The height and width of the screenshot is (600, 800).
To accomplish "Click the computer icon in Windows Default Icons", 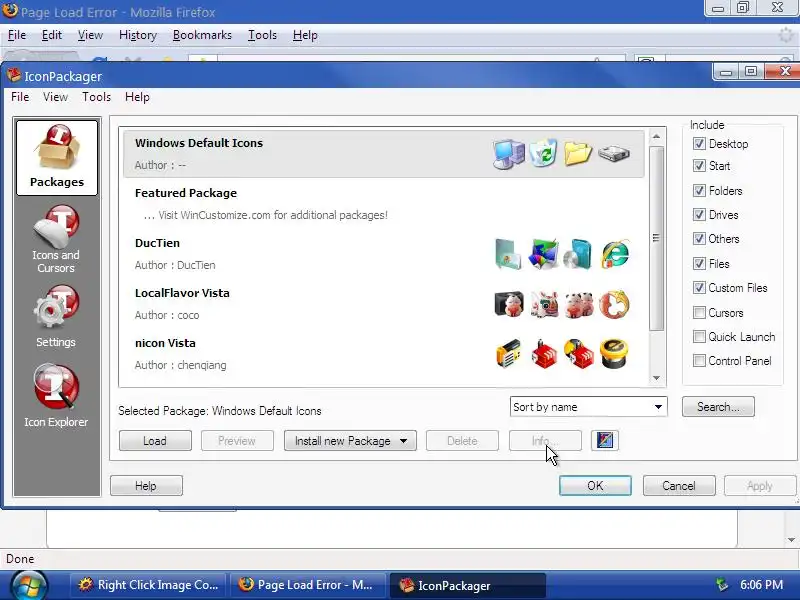I will click(509, 154).
